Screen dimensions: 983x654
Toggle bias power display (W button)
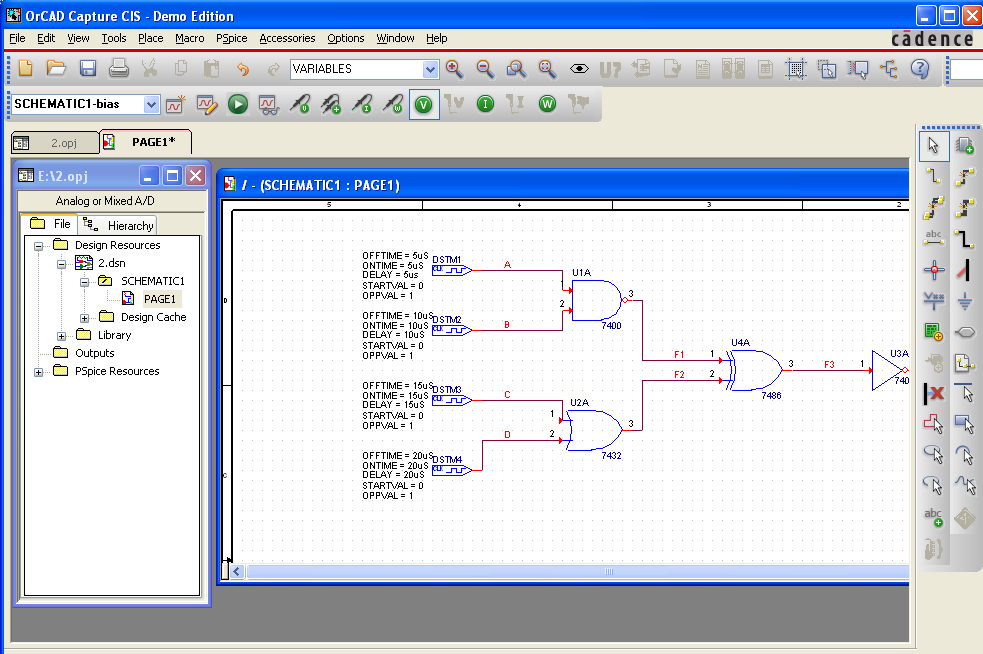[547, 104]
